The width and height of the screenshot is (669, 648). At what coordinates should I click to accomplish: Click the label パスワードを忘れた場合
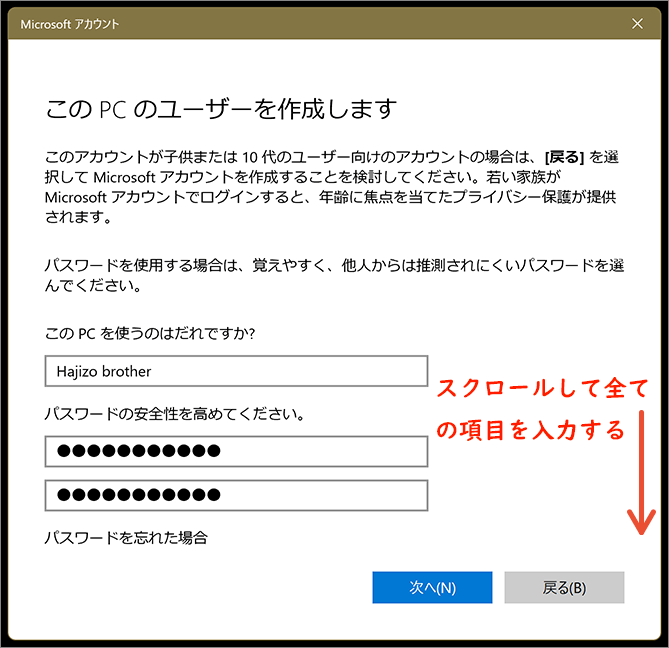tap(126, 538)
